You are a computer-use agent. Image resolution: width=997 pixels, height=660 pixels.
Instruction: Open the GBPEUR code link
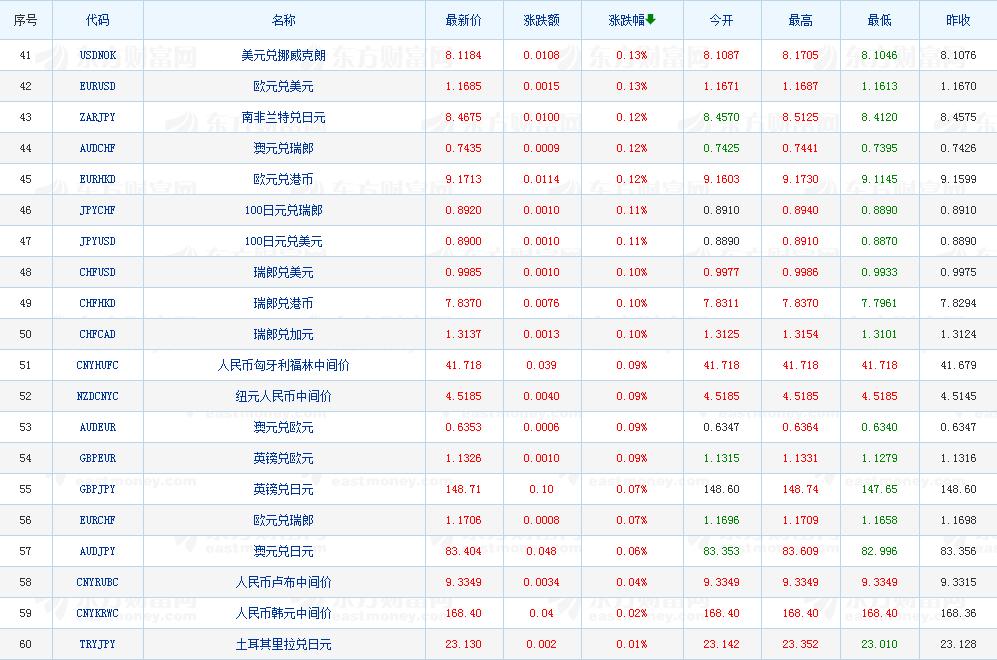(98, 458)
